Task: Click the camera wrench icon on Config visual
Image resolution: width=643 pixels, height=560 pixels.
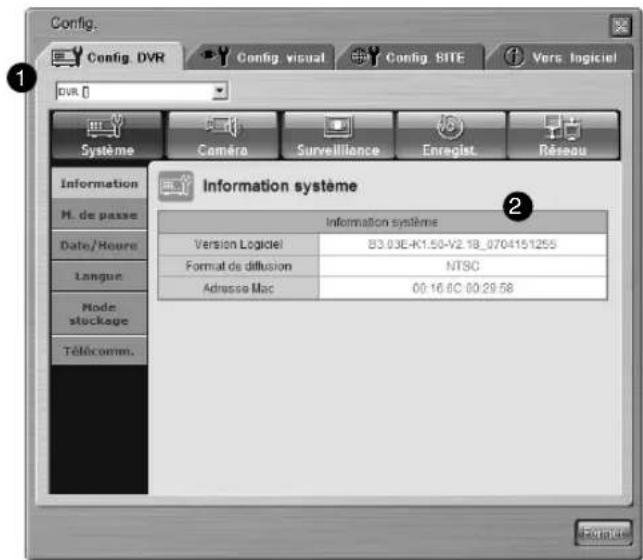Action: [x=217, y=56]
